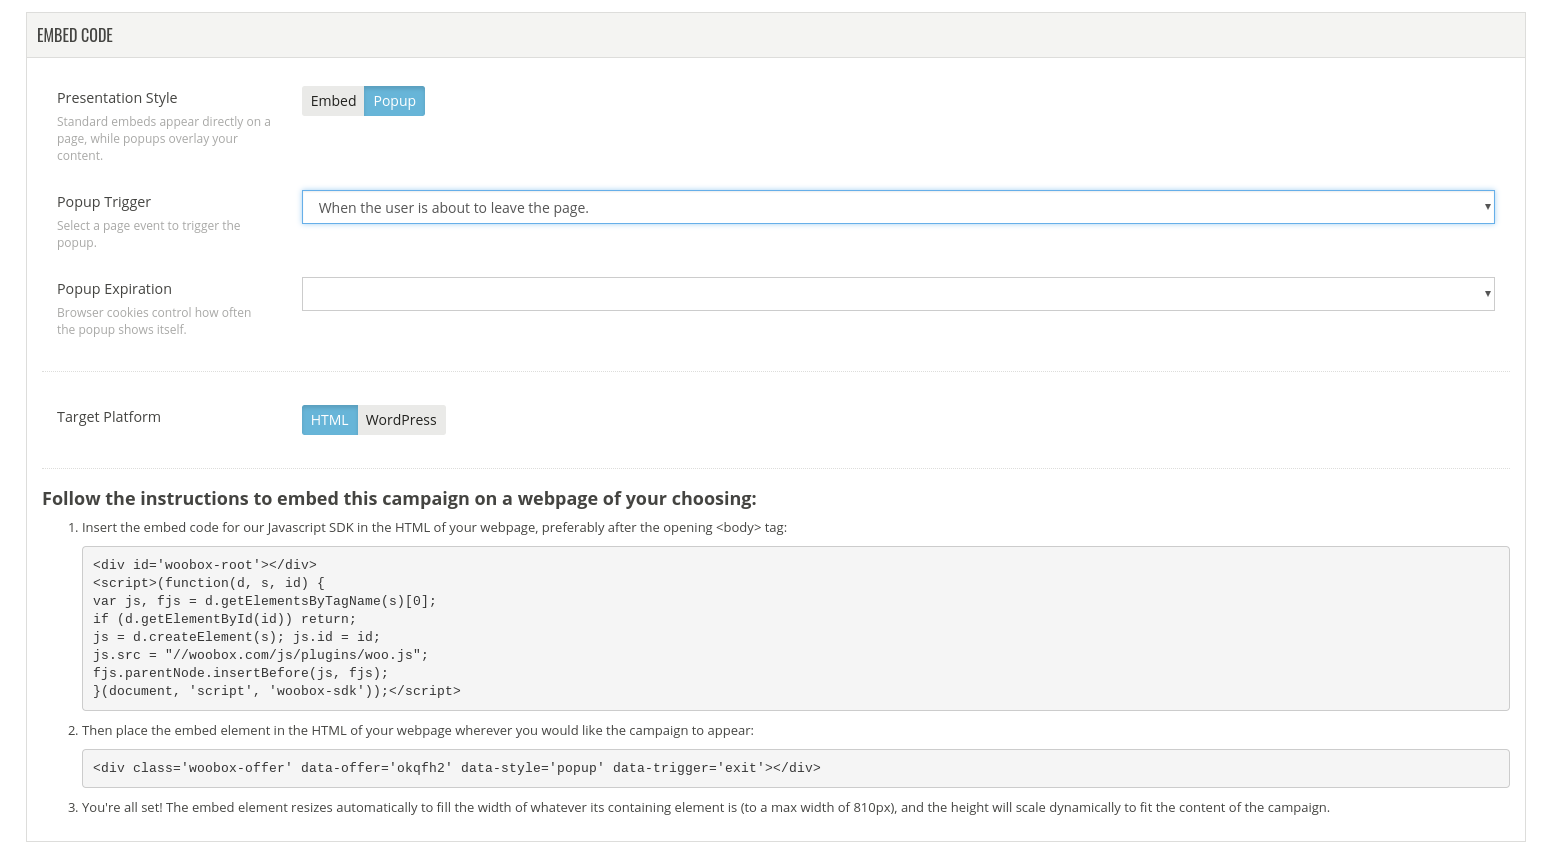Click the Popup Trigger dropdown arrow
The image size is (1546, 860).
pyautogui.click(x=1487, y=207)
